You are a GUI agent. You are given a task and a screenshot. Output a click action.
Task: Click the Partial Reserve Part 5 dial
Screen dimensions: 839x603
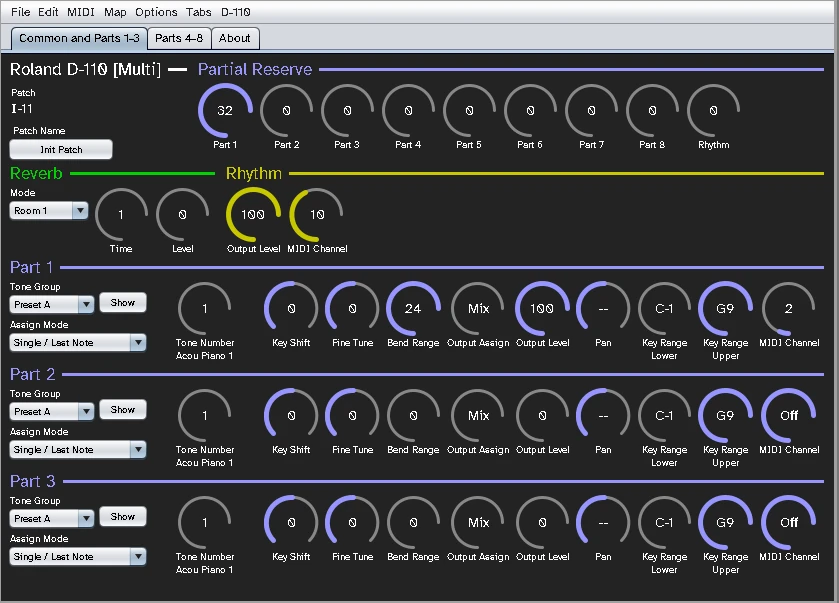[x=469, y=110]
